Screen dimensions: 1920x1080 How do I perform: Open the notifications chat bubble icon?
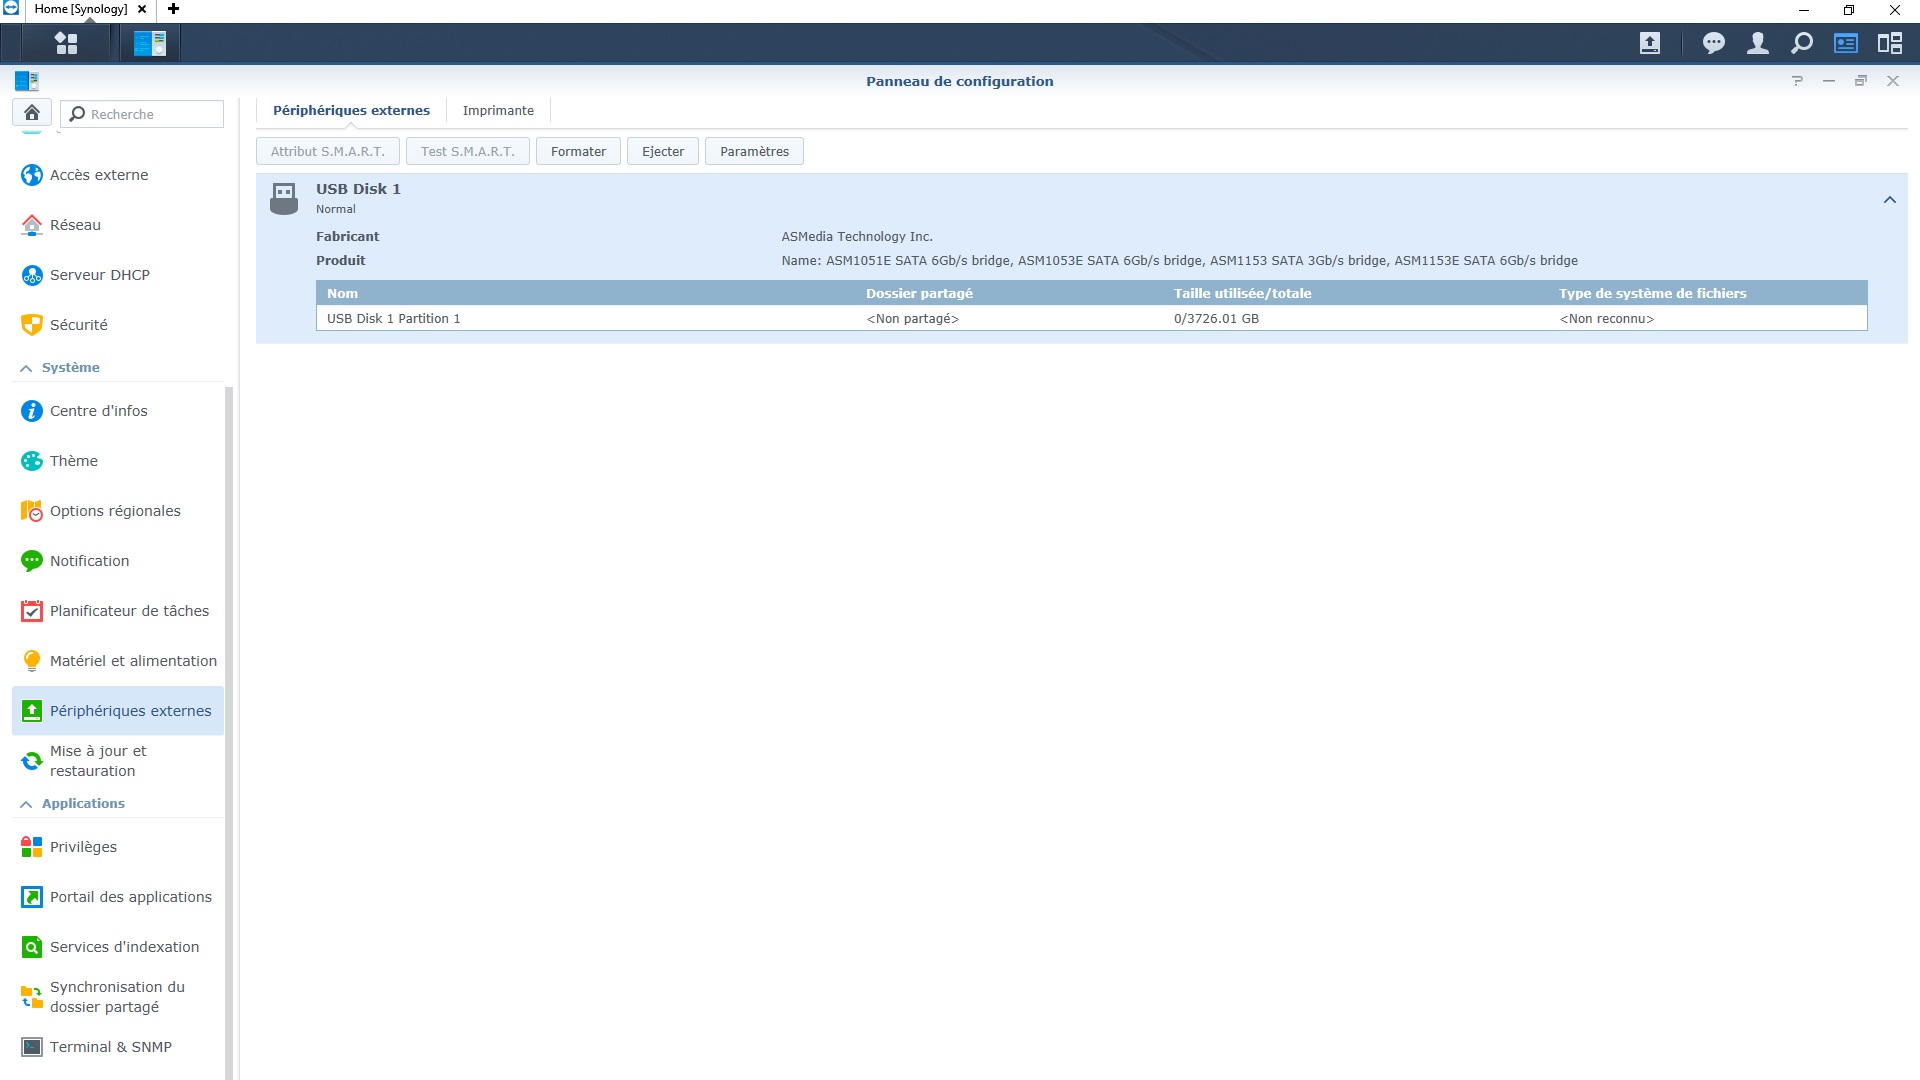[x=1714, y=43]
